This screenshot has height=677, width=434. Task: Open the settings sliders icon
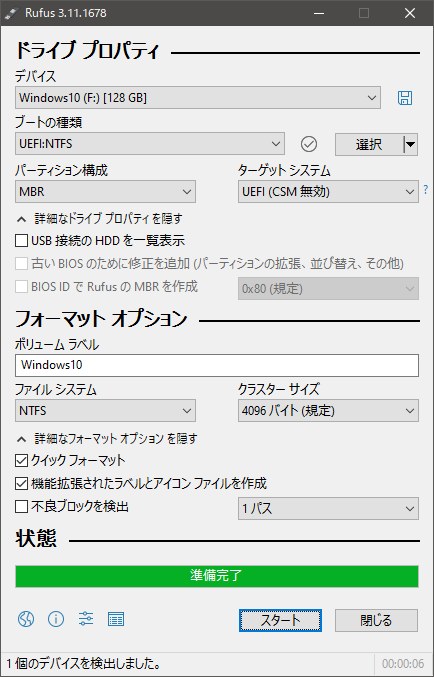[86, 619]
